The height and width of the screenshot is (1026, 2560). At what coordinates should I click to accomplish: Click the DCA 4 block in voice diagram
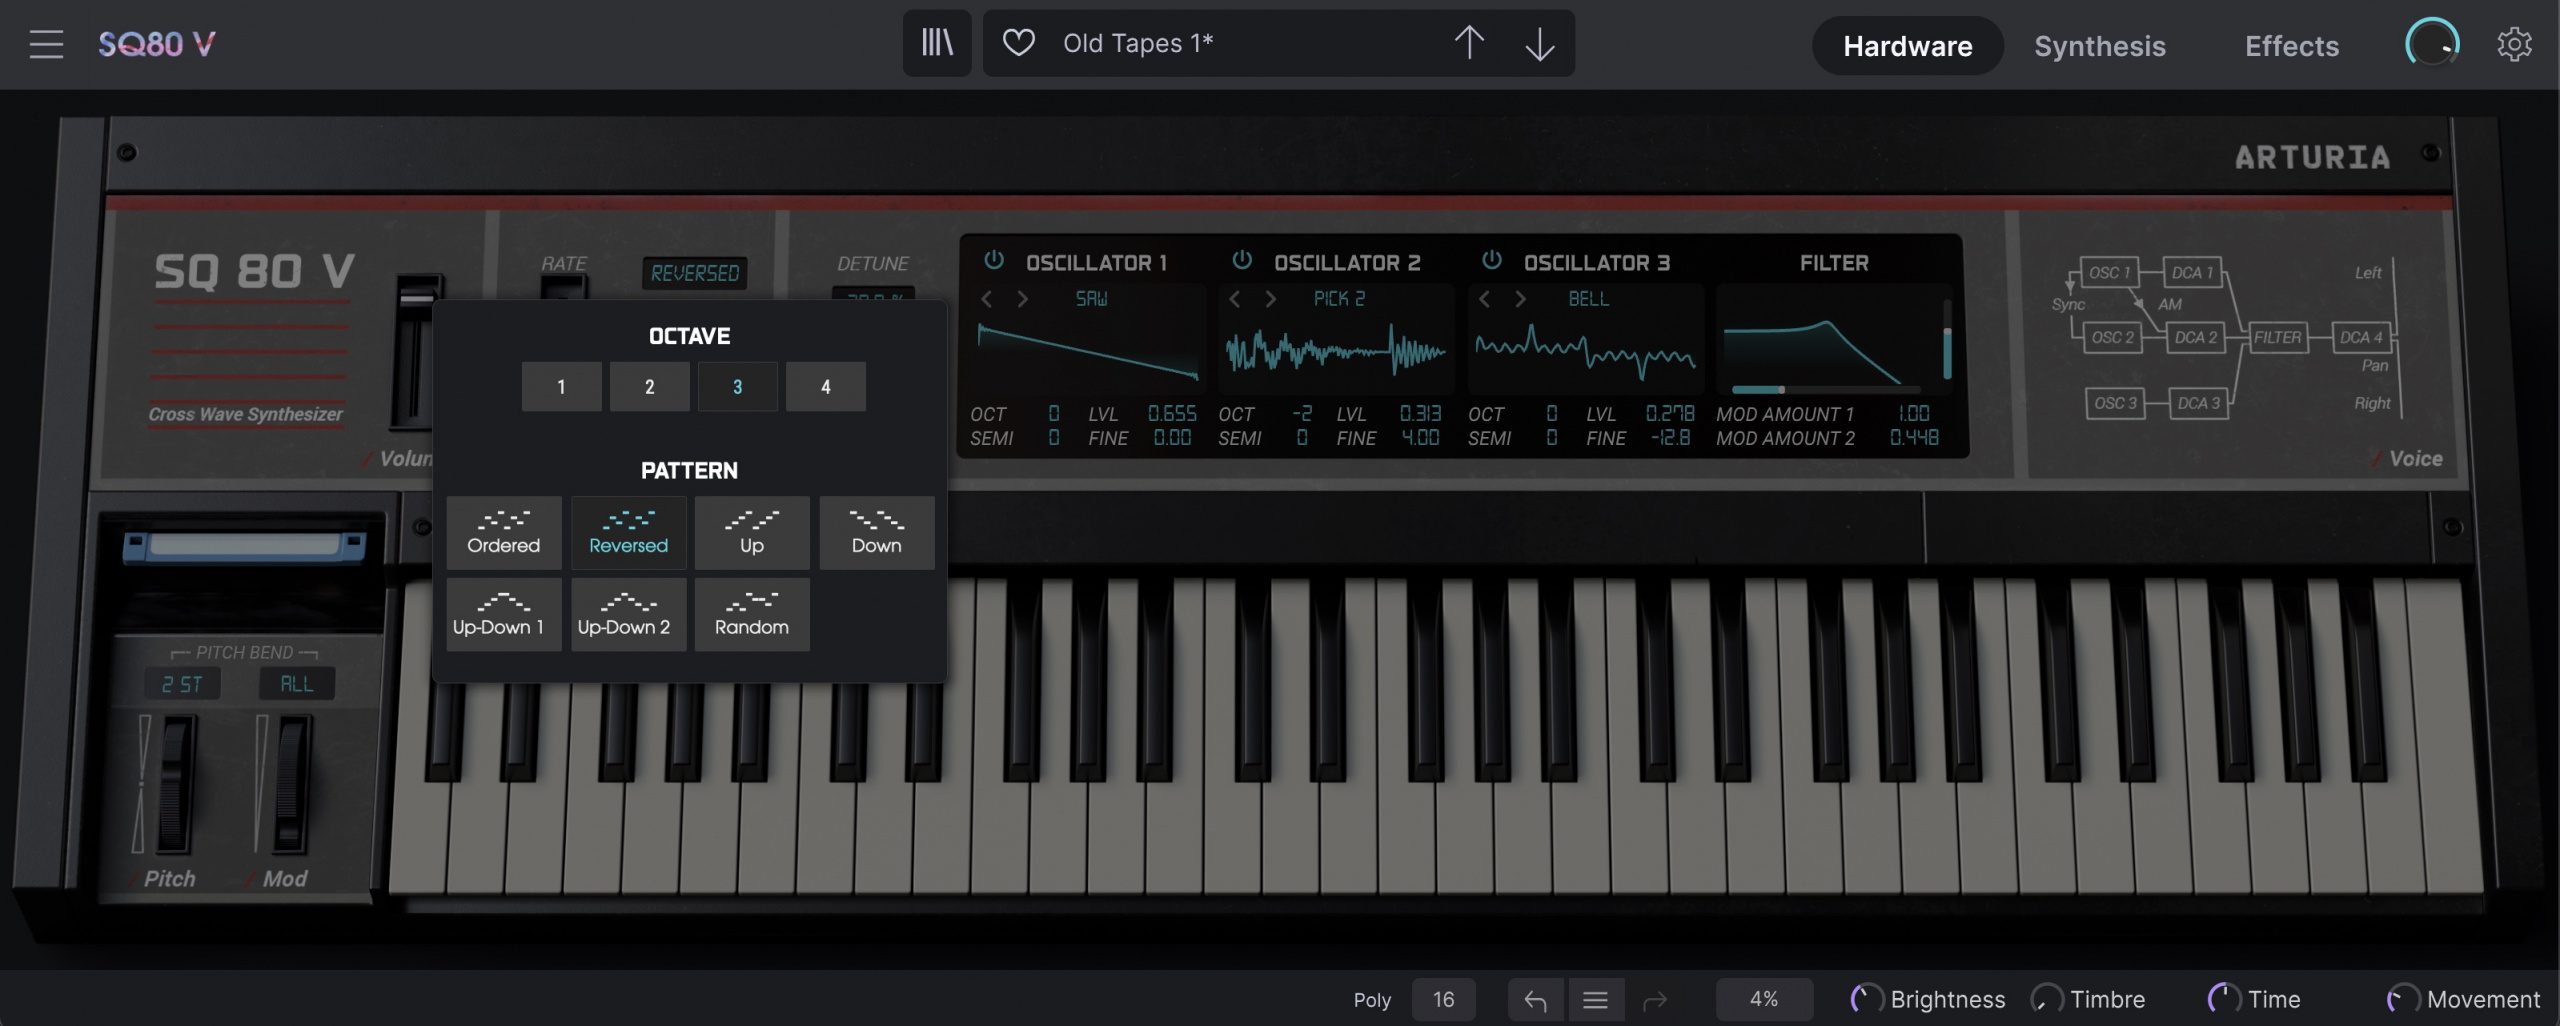(x=2360, y=337)
